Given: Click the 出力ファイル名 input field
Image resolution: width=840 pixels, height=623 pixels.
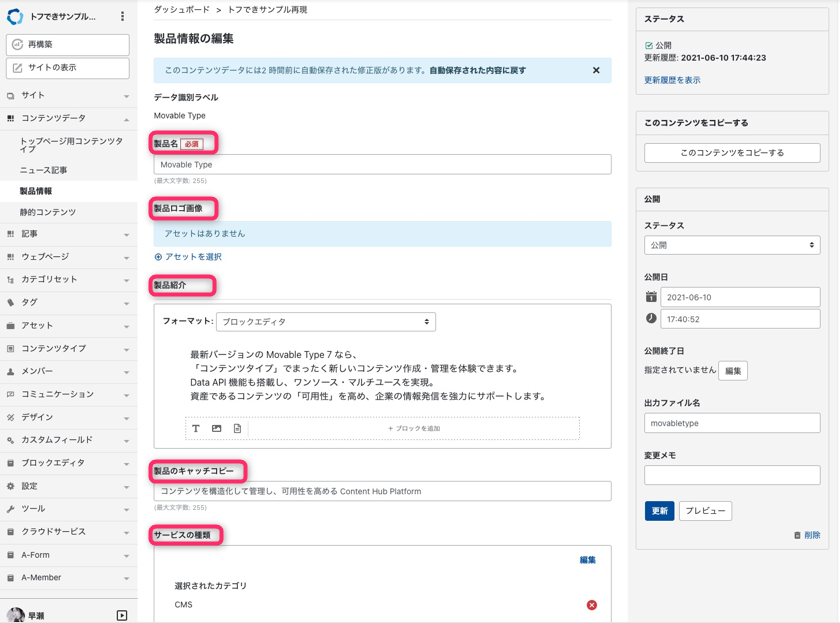Looking at the screenshot, I should (732, 423).
